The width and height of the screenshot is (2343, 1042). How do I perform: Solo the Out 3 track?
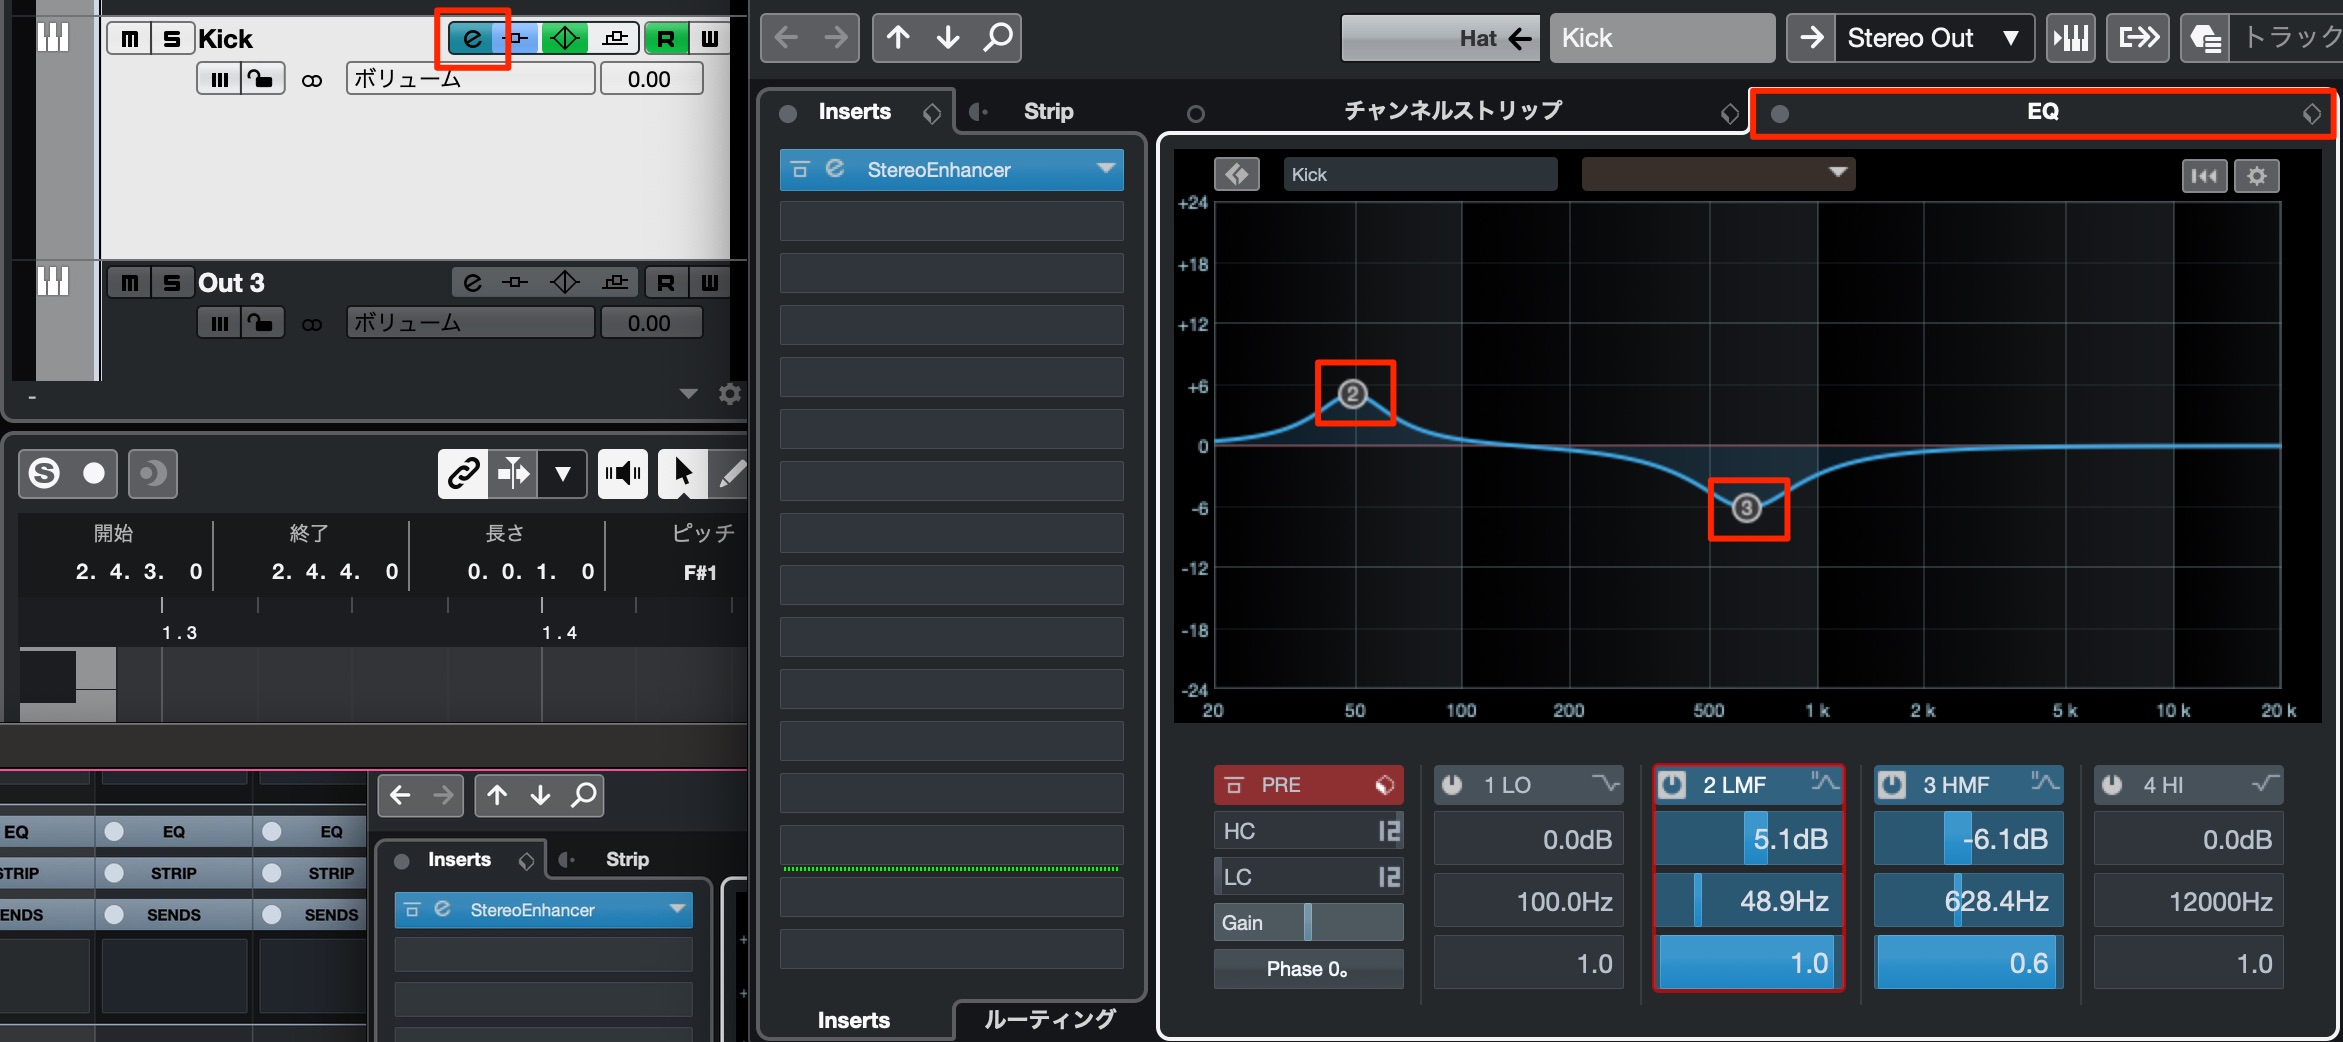[x=172, y=283]
